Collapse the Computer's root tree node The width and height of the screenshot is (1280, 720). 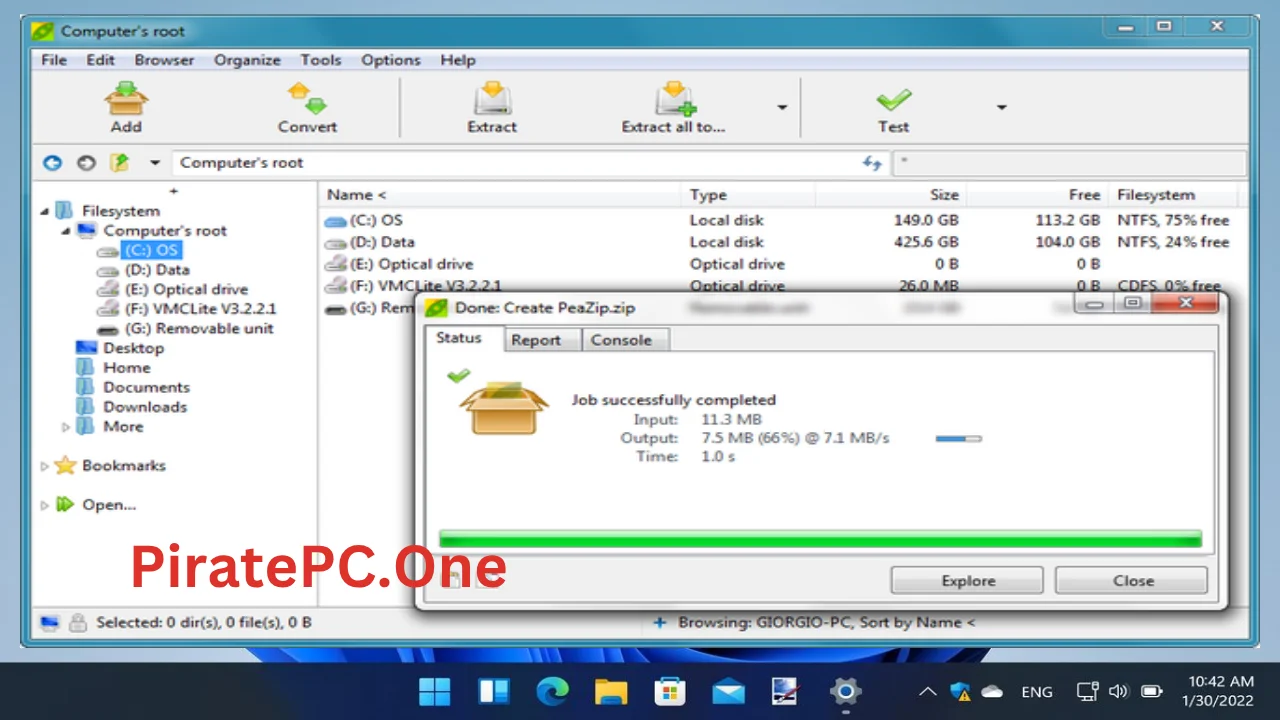click(x=66, y=231)
